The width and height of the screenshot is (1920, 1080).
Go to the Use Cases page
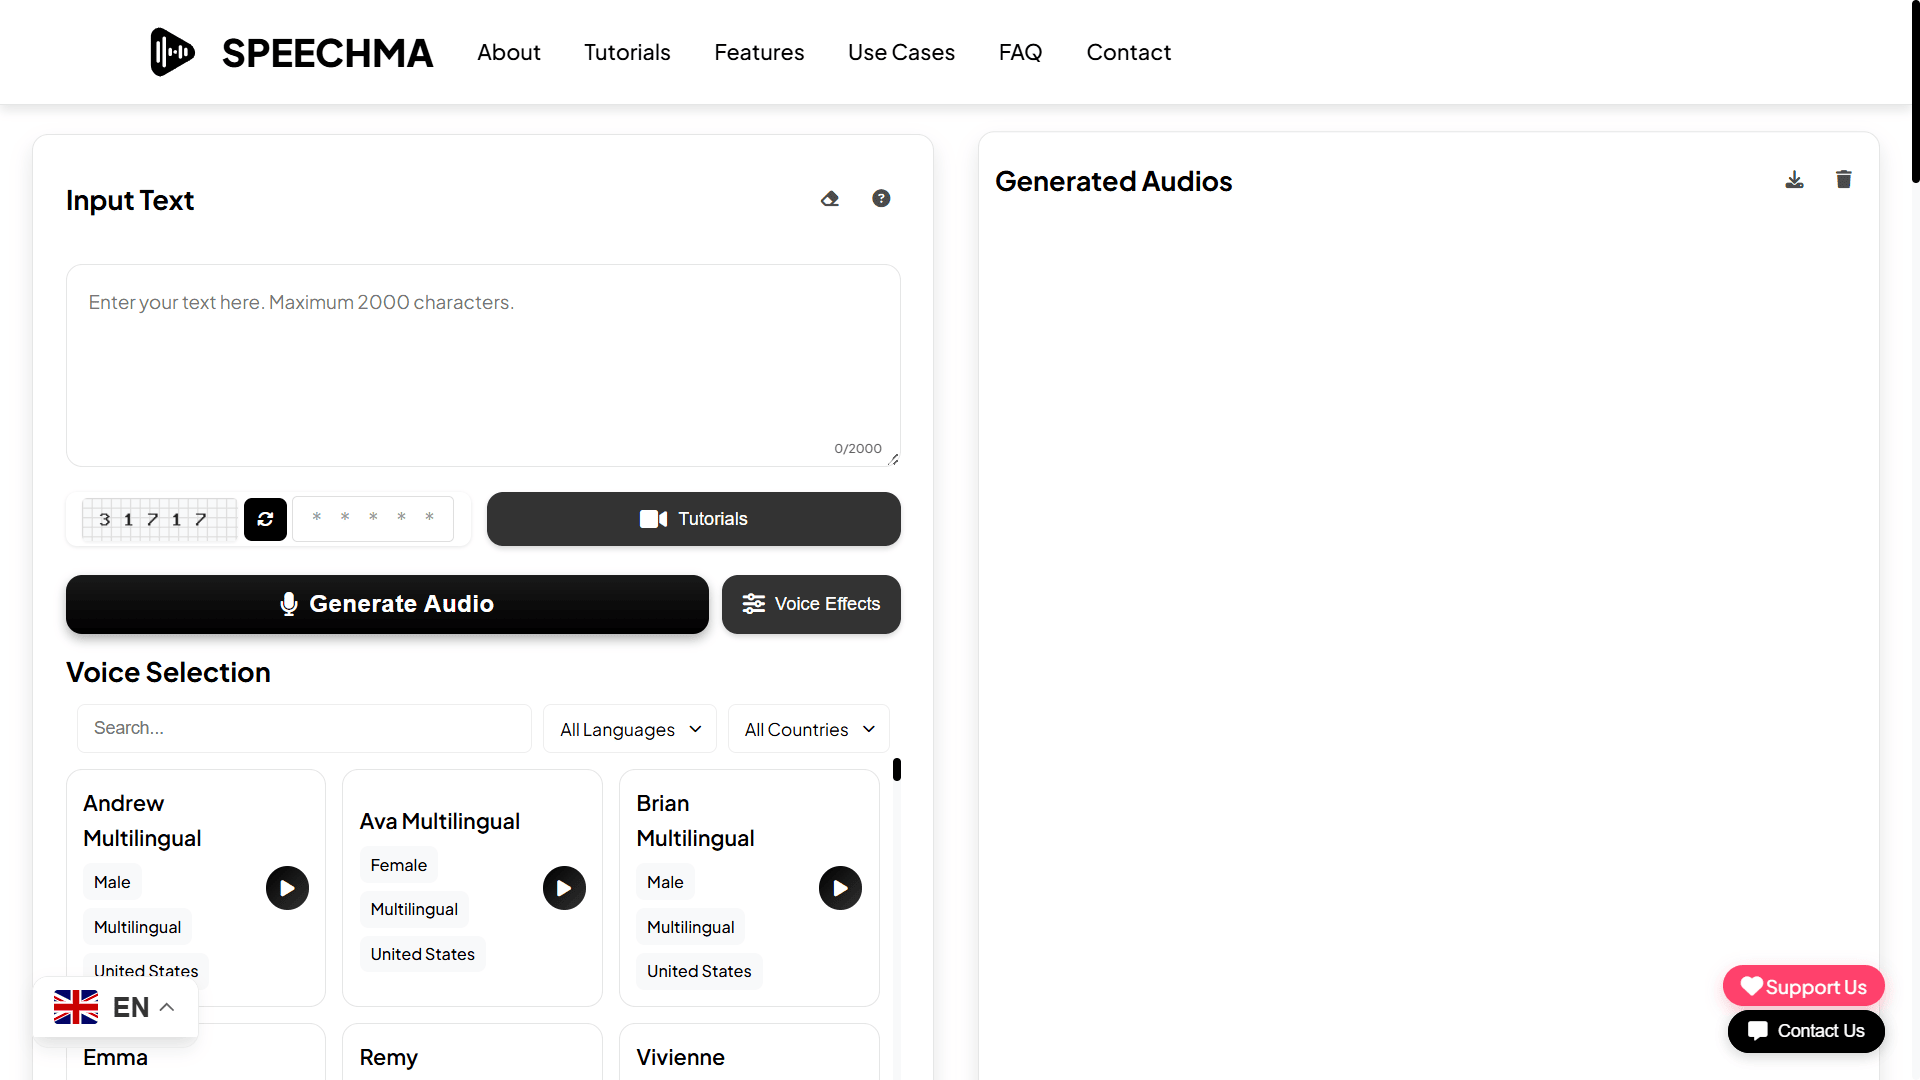click(901, 52)
